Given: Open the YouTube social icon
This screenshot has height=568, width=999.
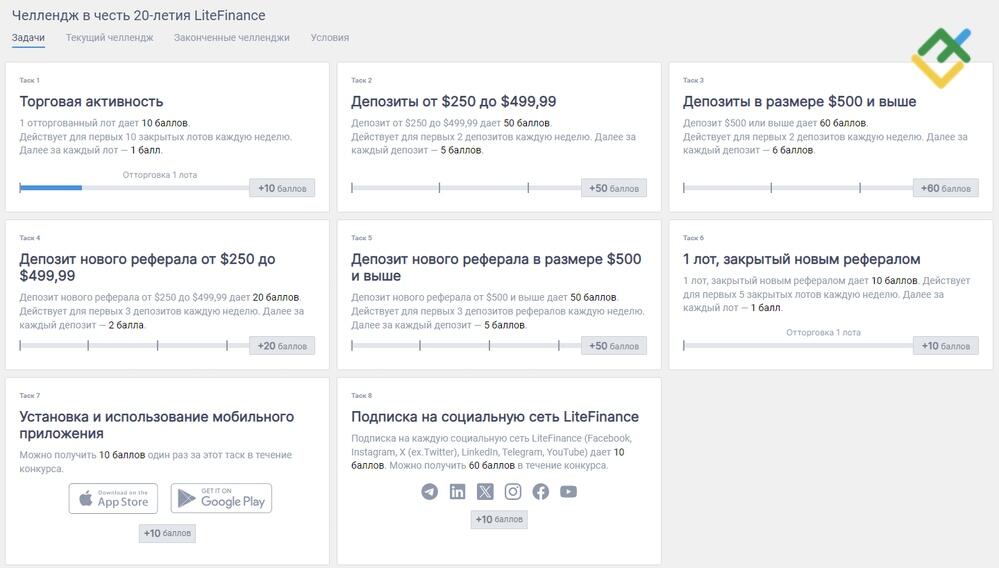Looking at the screenshot, I should (x=568, y=492).
